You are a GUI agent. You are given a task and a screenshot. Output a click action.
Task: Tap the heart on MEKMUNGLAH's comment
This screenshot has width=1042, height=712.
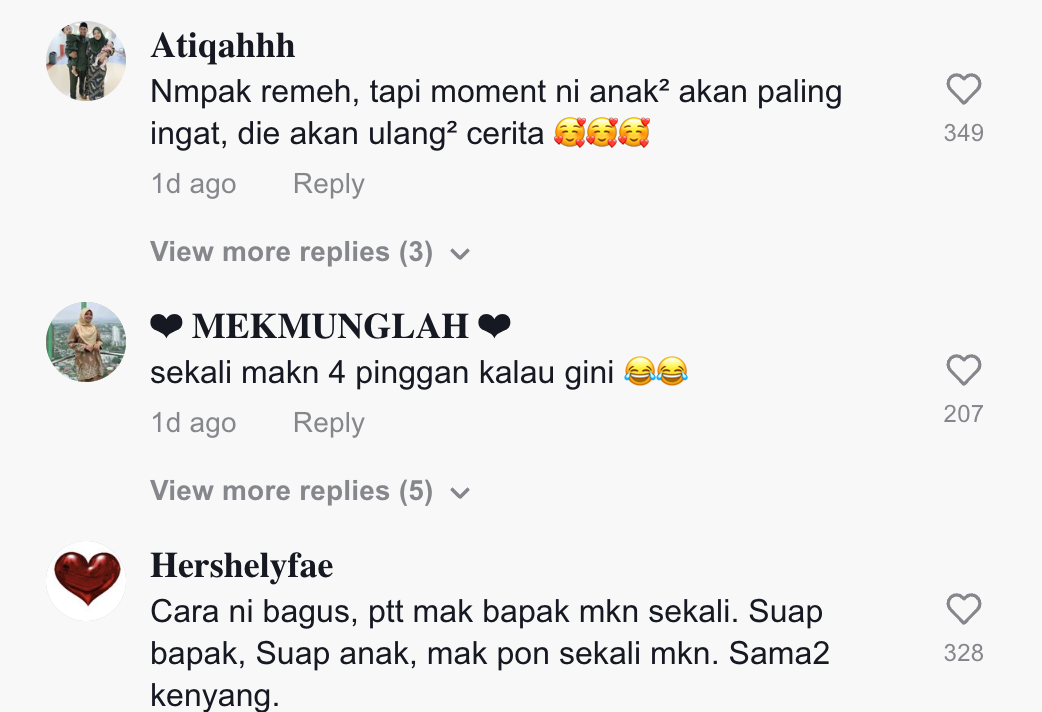tap(964, 370)
